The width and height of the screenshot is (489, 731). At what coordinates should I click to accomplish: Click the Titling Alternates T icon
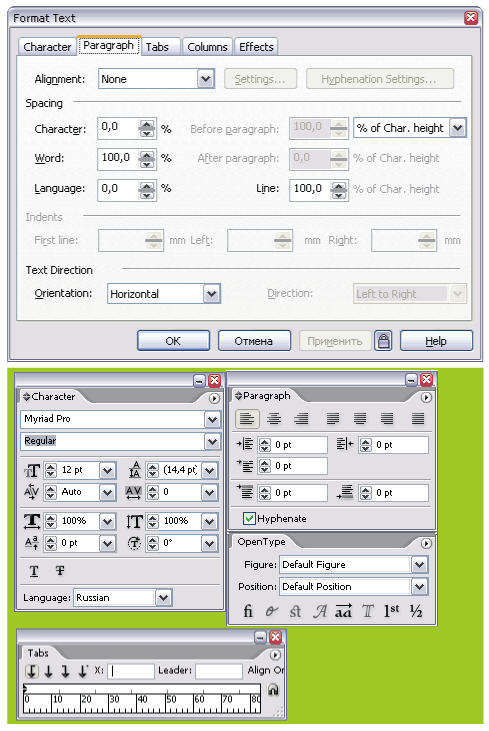[368, 611]
